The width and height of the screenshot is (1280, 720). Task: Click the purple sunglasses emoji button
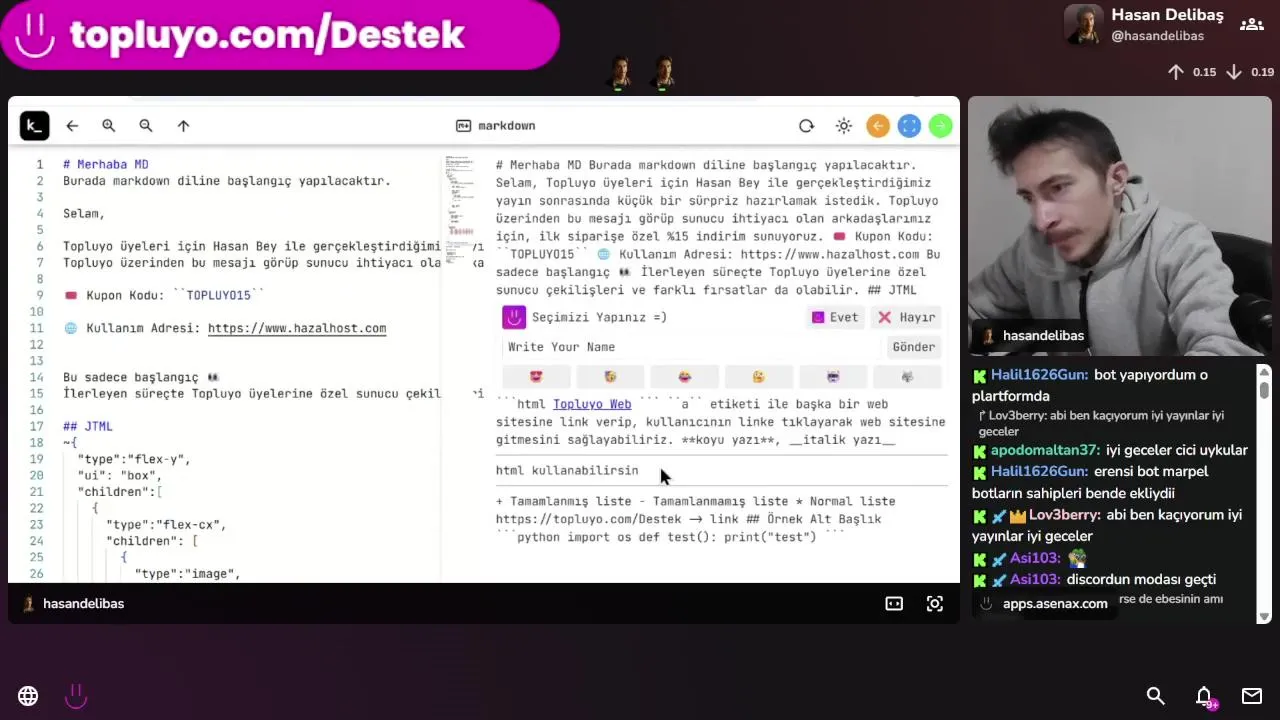pos(833,377)
